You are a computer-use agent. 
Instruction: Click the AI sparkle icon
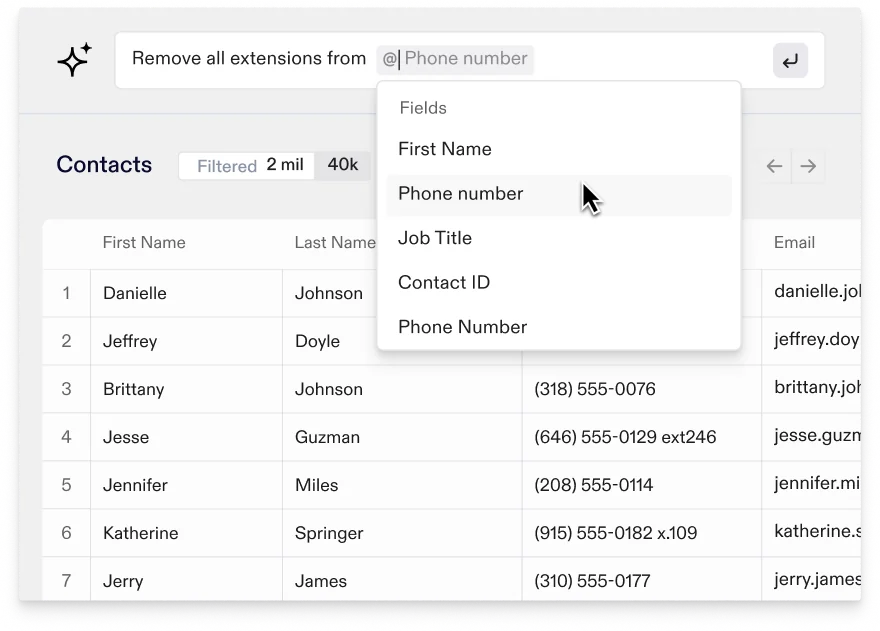(x=75, y=60)
